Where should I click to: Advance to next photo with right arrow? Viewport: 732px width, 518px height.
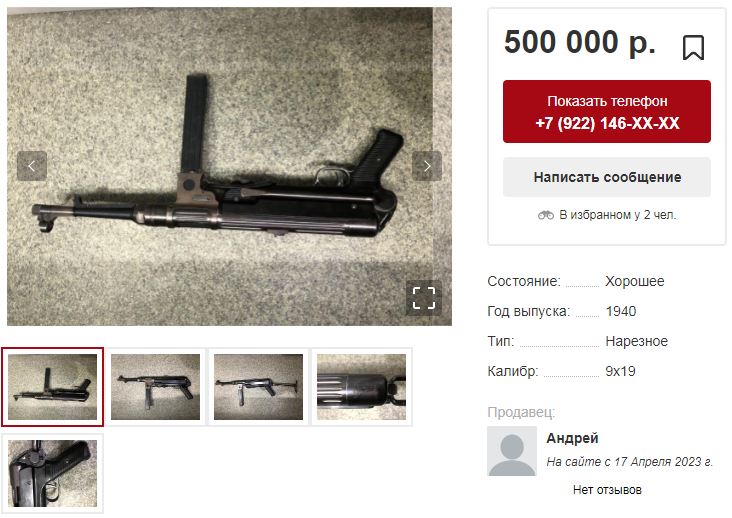point(427,166)
